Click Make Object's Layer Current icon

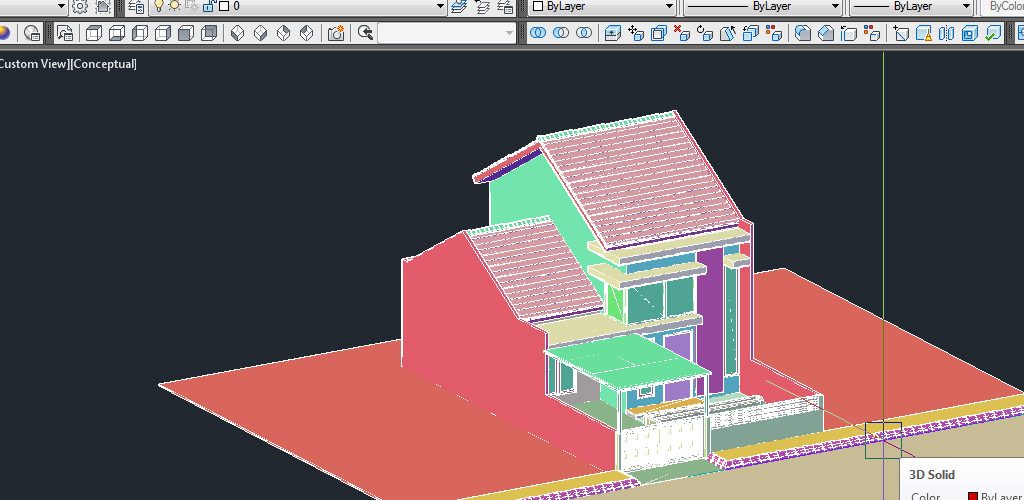click(459, 7)
